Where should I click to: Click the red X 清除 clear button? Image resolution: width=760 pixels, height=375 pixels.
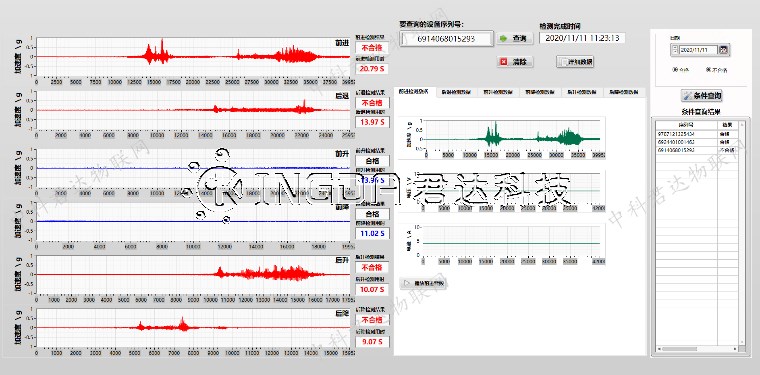pyautogui.click(x=514, y=62)
